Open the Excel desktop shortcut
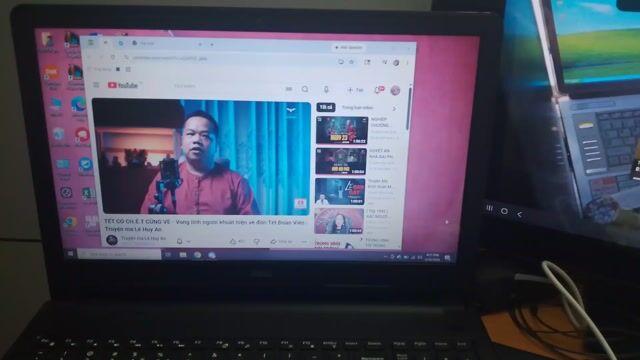640x360 pixels. click(89, 194)
